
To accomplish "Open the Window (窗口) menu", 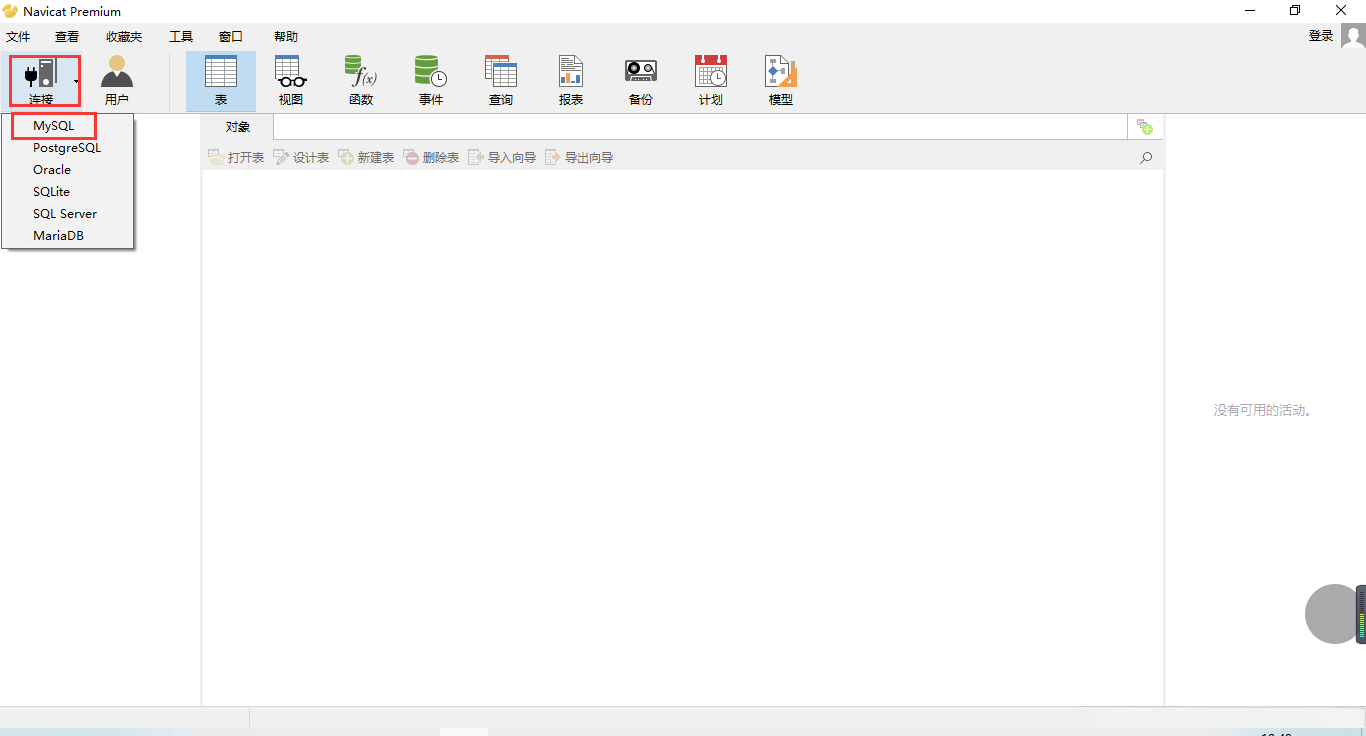I will click(x=231, y=36).
